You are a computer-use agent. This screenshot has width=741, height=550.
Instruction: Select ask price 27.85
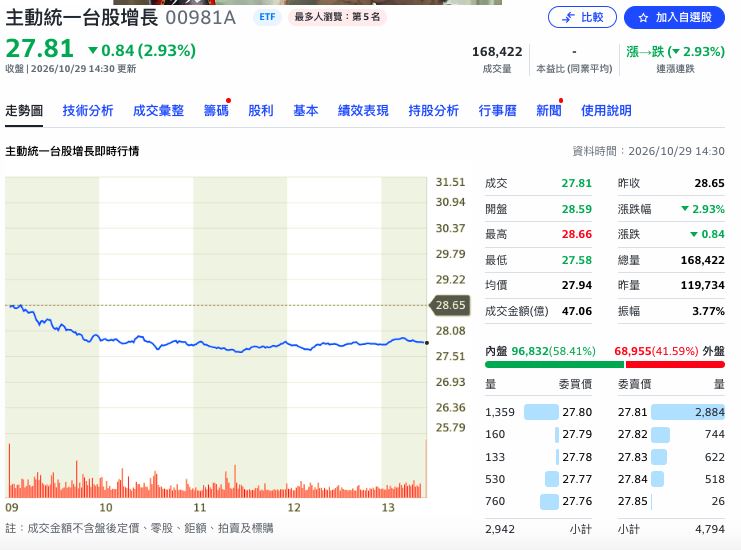click(632, 501)
